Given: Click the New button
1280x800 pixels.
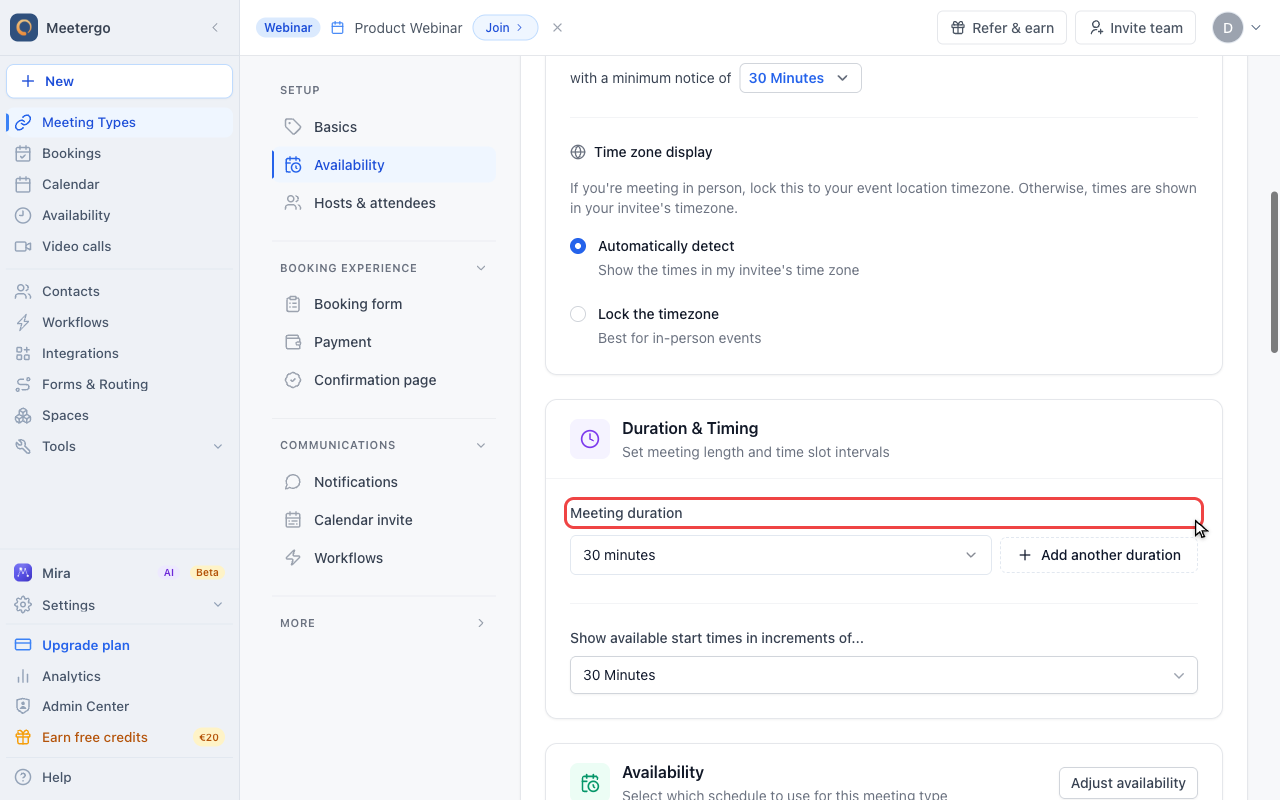Looking at the screenshot, I should [119, 81].
